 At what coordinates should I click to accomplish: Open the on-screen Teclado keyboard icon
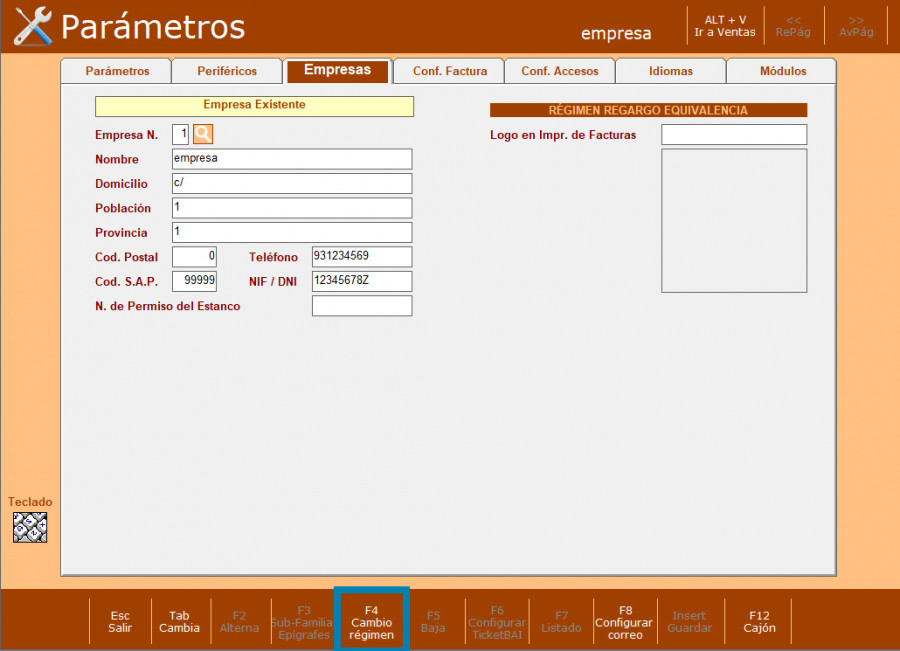click(30, 527)
